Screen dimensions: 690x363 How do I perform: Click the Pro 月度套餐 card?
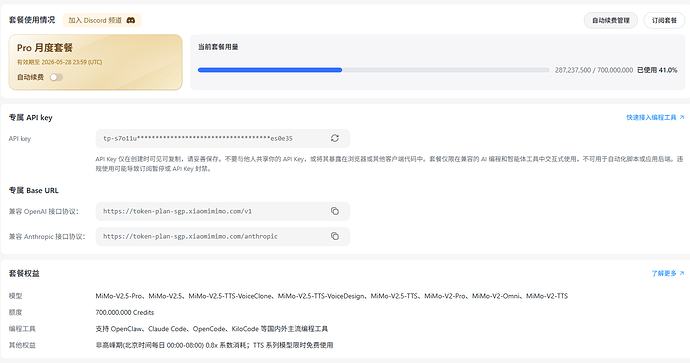pyautogui.click(x=95, y=62)
